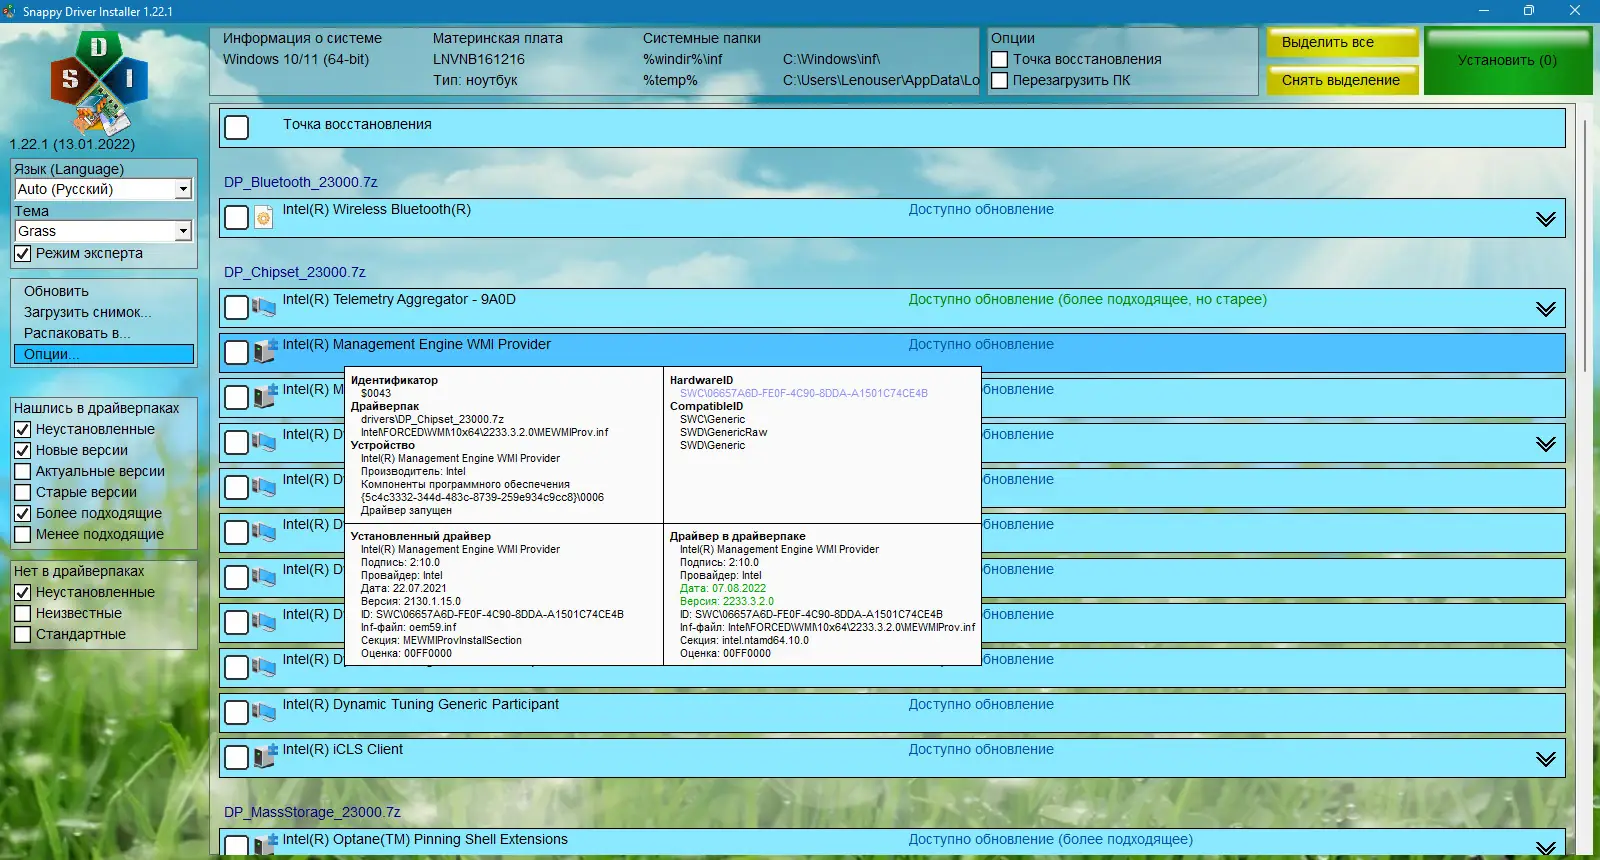Click the tooltip's Inf-файл: oem59.inf line

point(409,627)
